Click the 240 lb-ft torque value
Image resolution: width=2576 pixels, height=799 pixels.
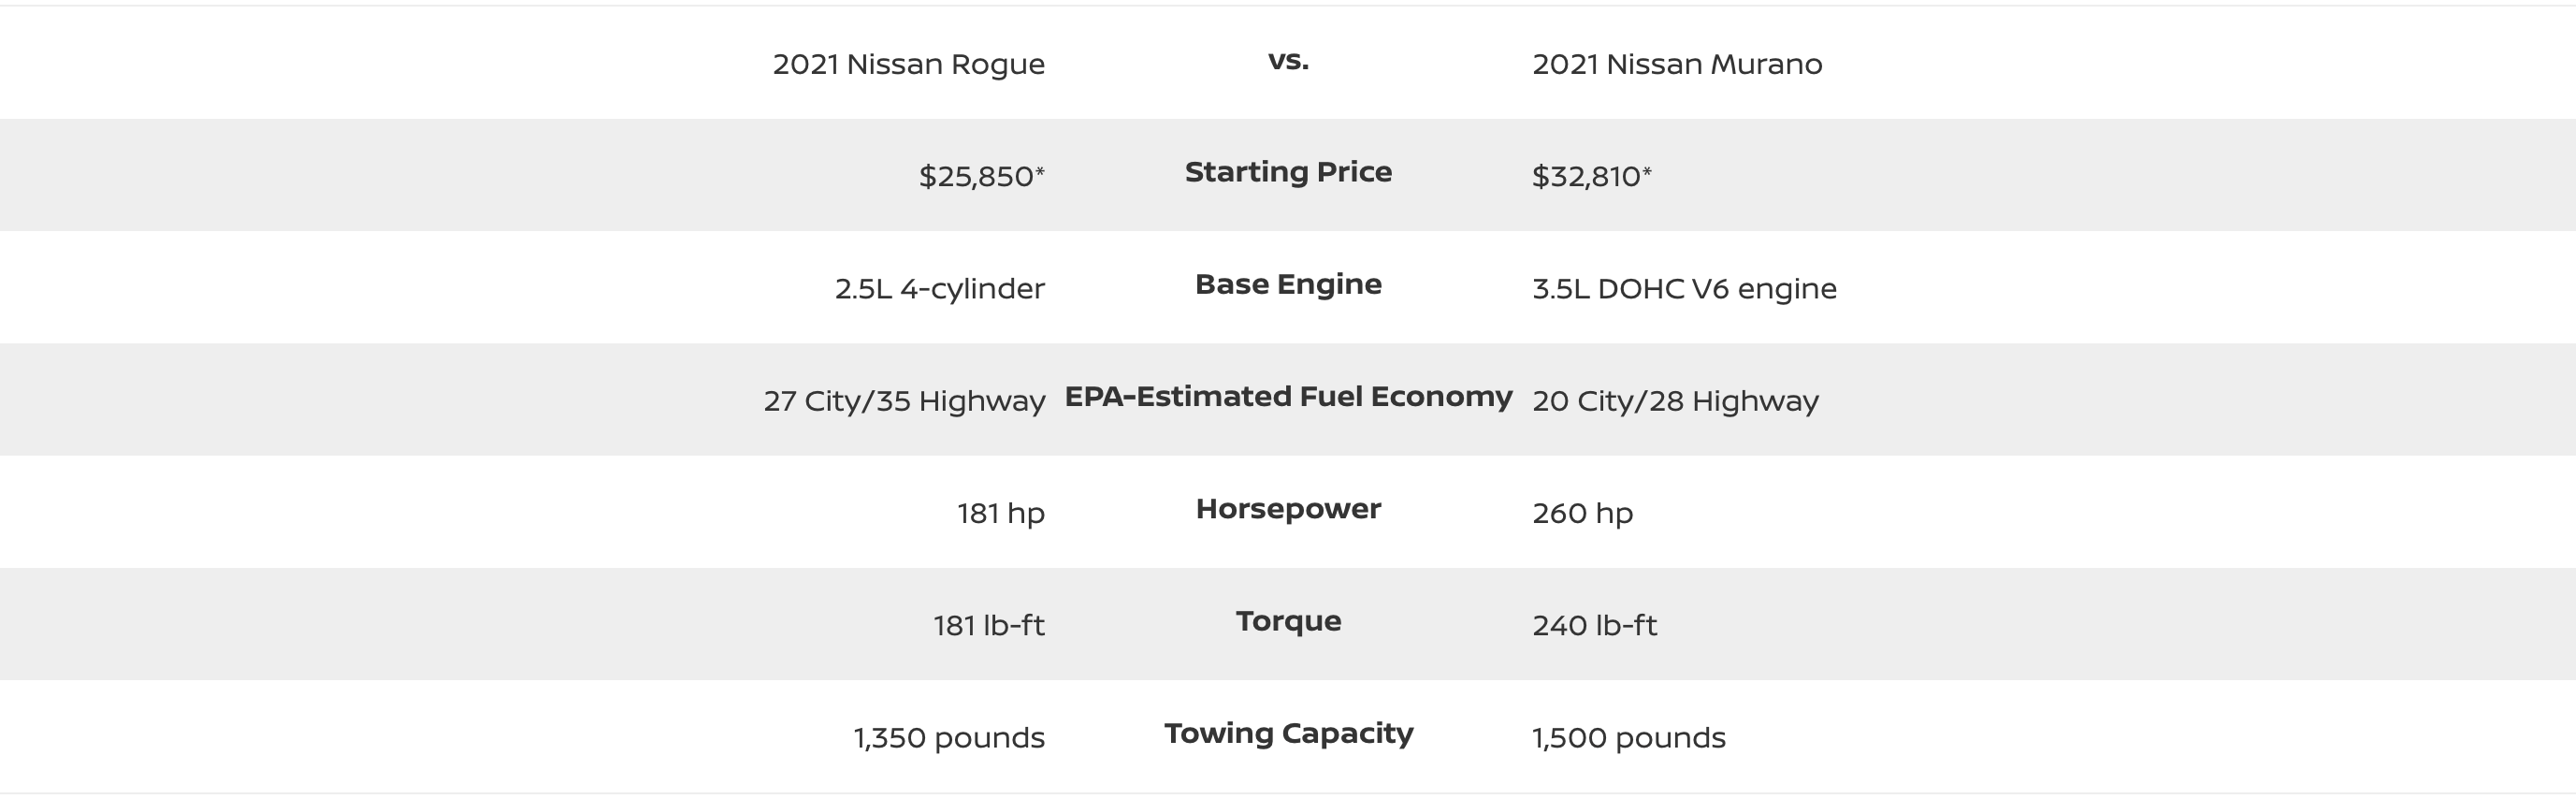pyautogui.click(x=1594, y=625)
